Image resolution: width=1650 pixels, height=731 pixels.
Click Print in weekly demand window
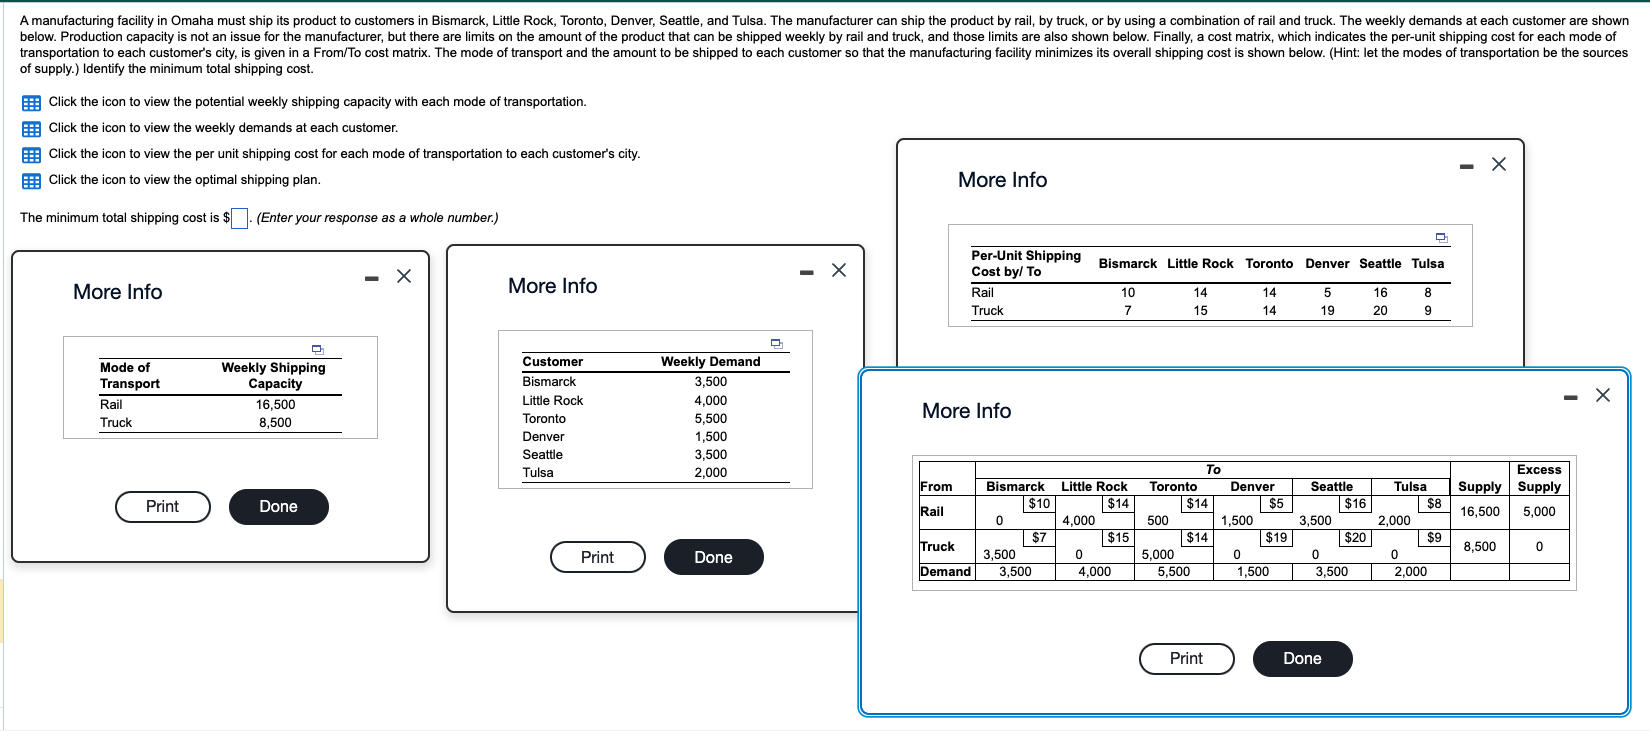(598, 557)
